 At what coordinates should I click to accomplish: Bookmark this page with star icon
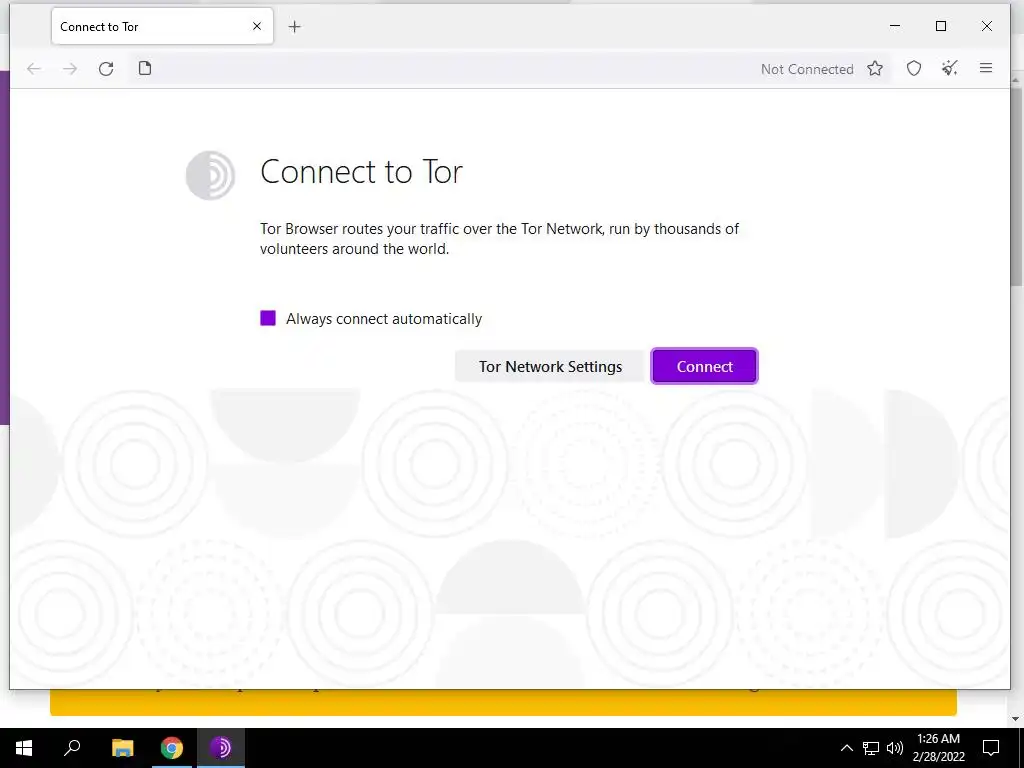click(875, 69)
